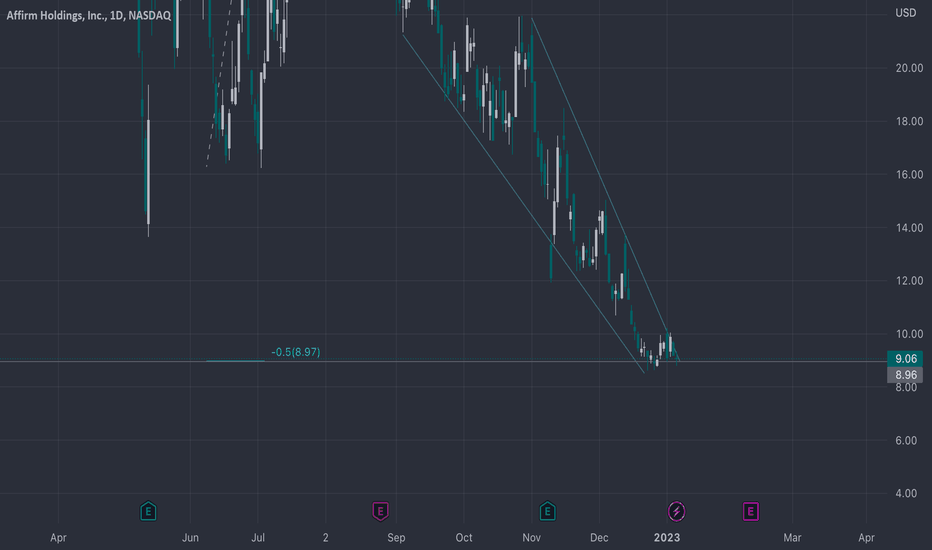Image resolution: width=932 pixels, height=550 pixels.
Task: Click the Jun label on time axis
Action: 190,538
